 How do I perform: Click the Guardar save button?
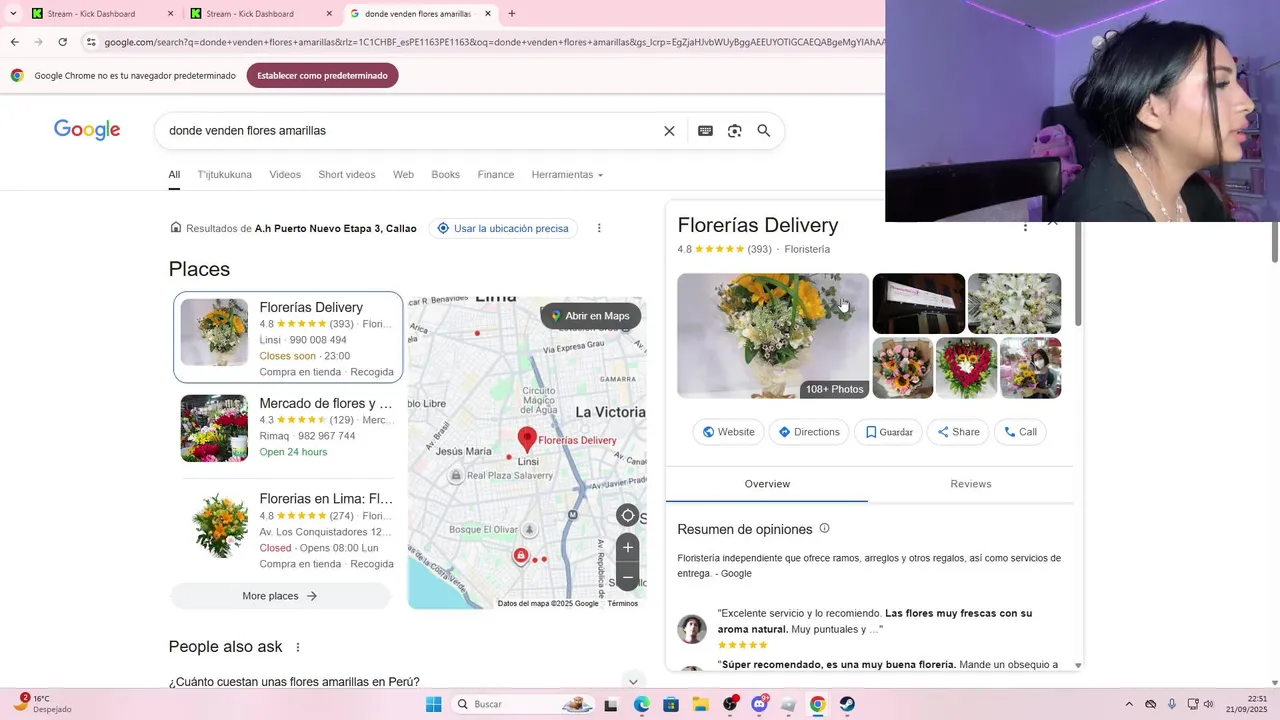[x=888, y=432]
